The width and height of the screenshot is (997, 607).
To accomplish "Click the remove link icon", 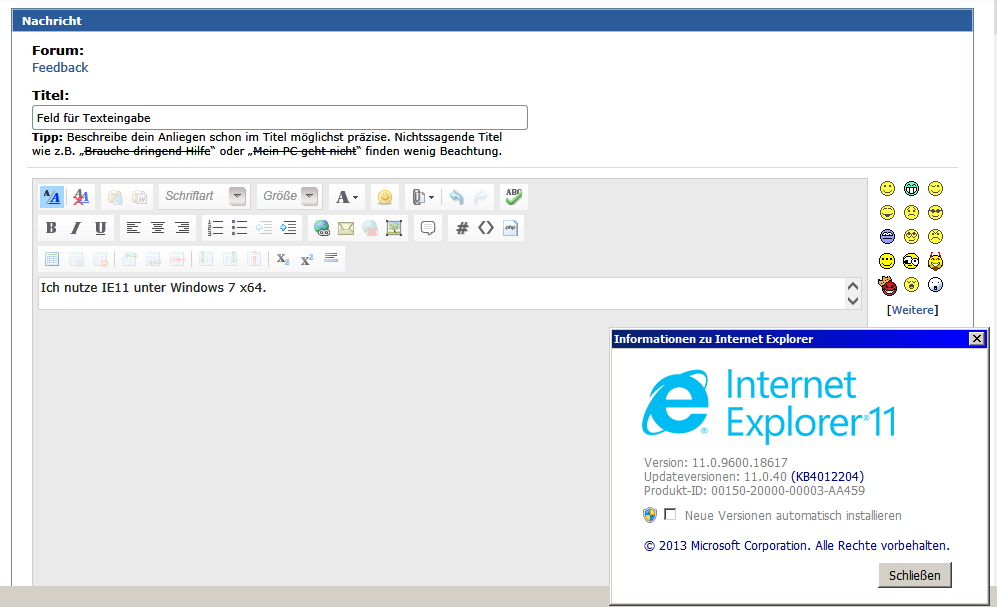I will pos(370,228).
